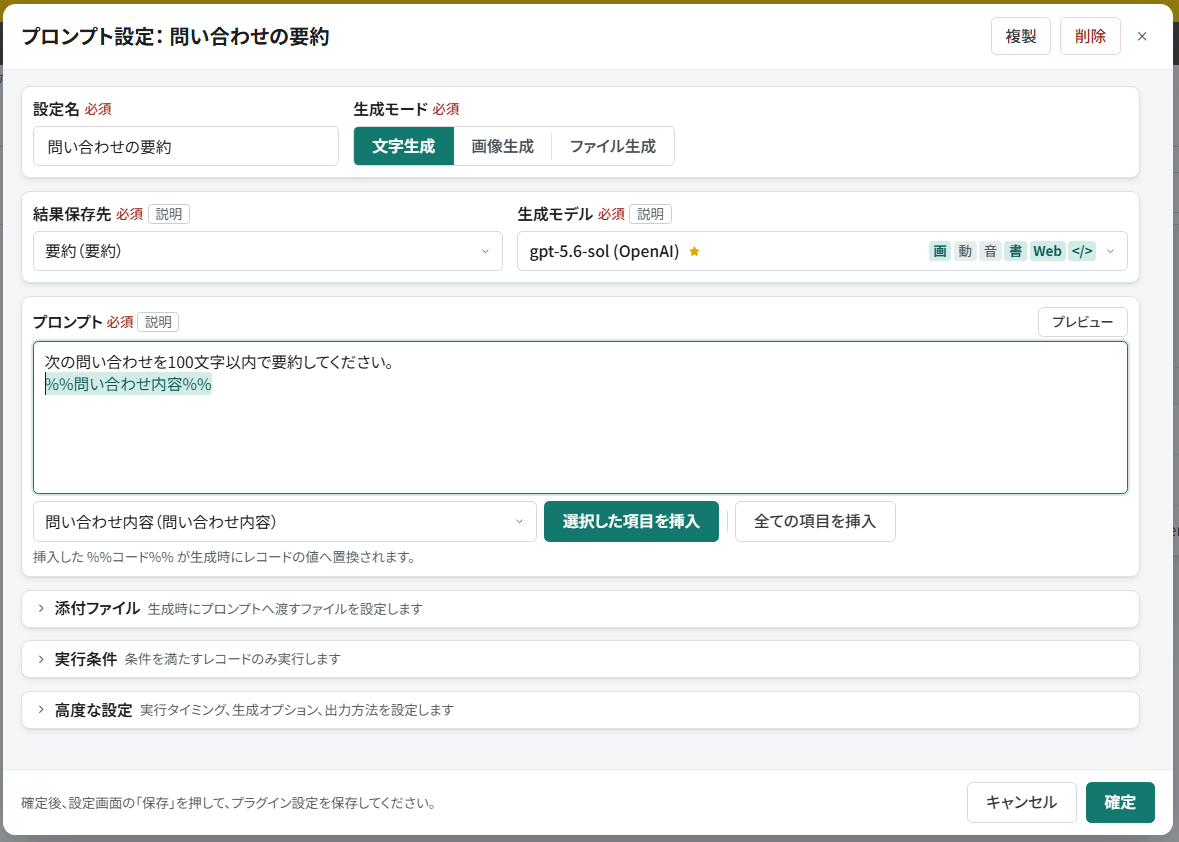Click the </> code capability badge
This screenshot has height=842, width=1179.
tap(1082, 251)
